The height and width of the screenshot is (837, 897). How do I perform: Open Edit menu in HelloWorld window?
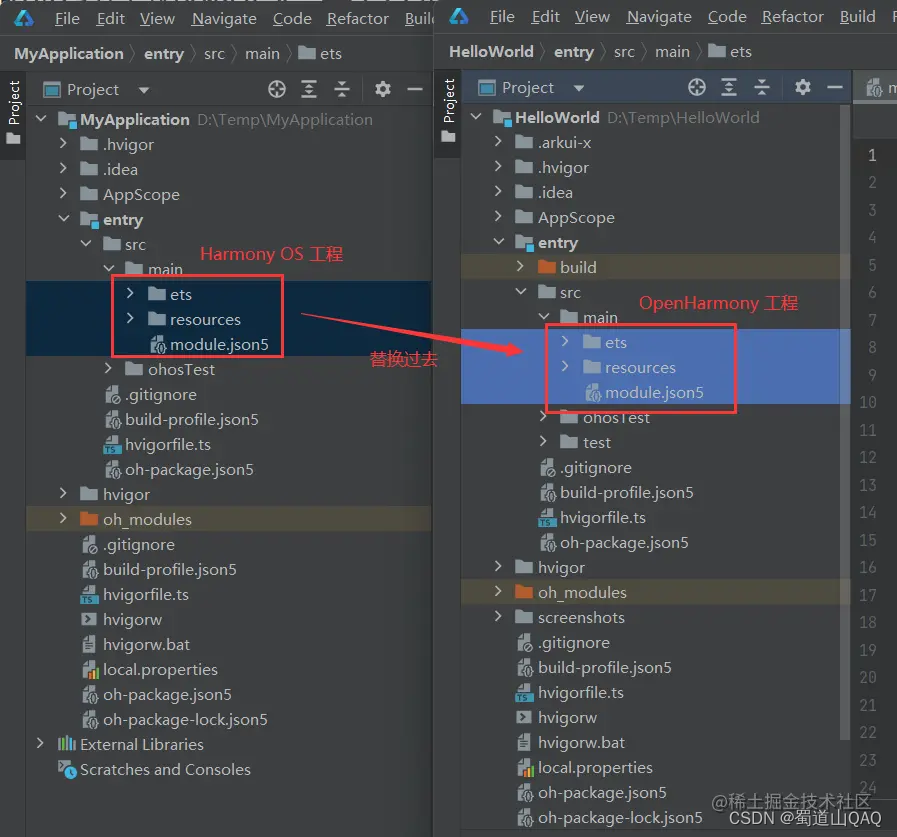545,17
